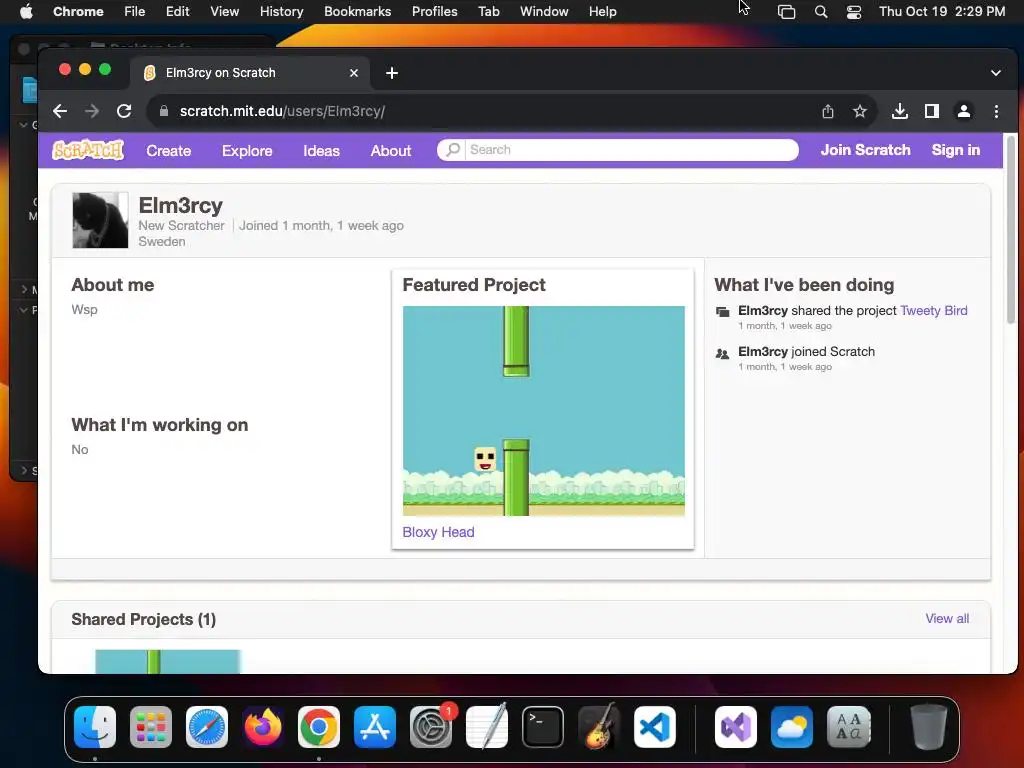Open the File menu
1024x768 pixels.
tap(135, 12)
